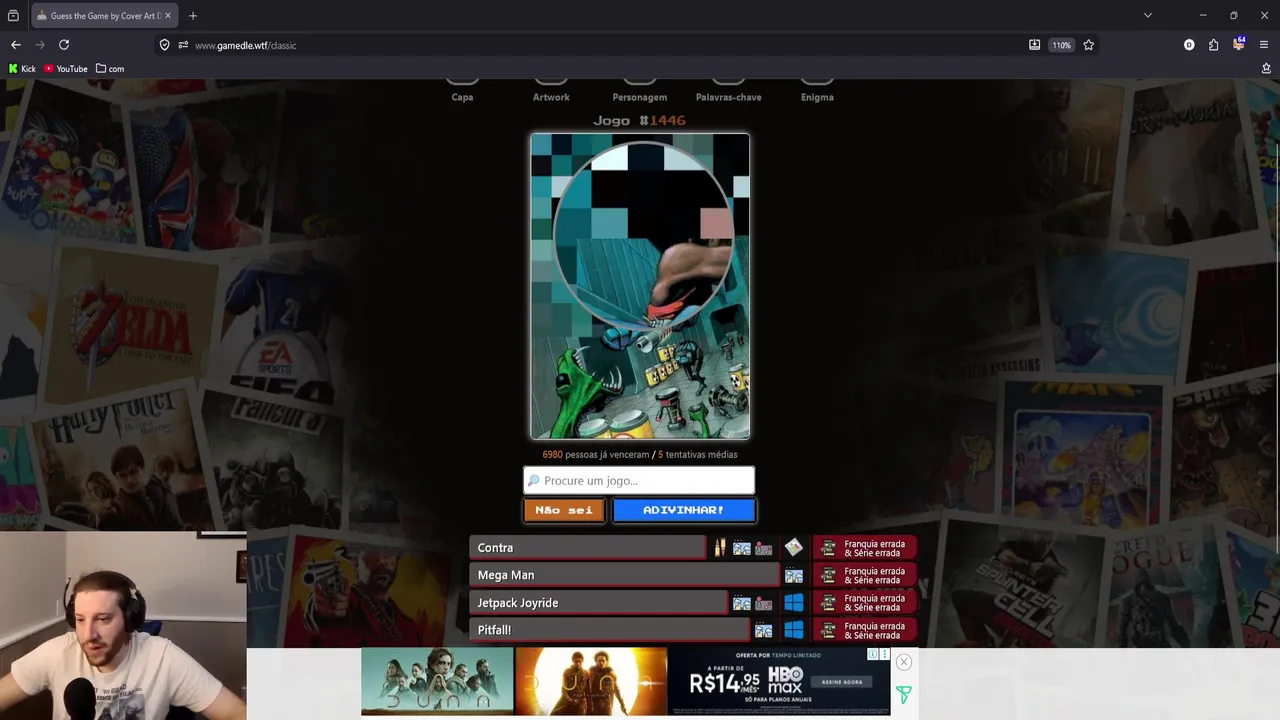Viewport: 1280px width, 720px height.
Task: Open the extension with the 64 badge
Action: click(1239, 44)
